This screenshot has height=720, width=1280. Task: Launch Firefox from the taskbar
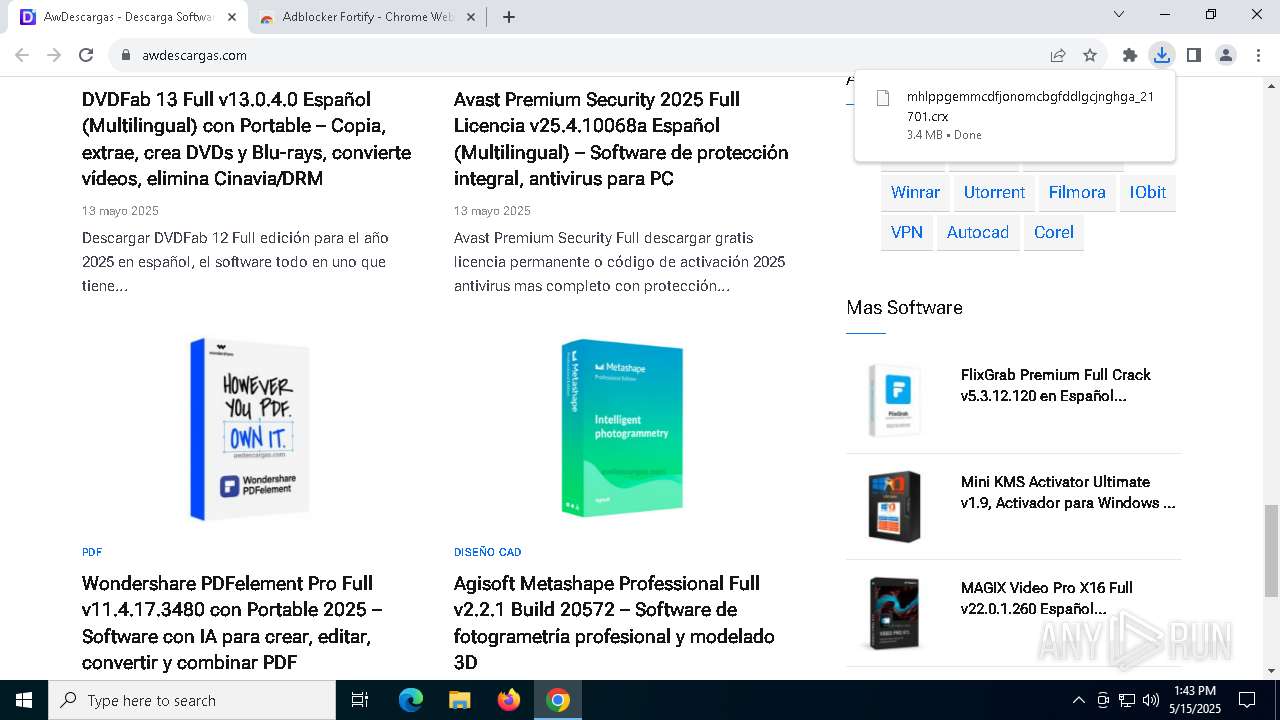tap(509, 700)
